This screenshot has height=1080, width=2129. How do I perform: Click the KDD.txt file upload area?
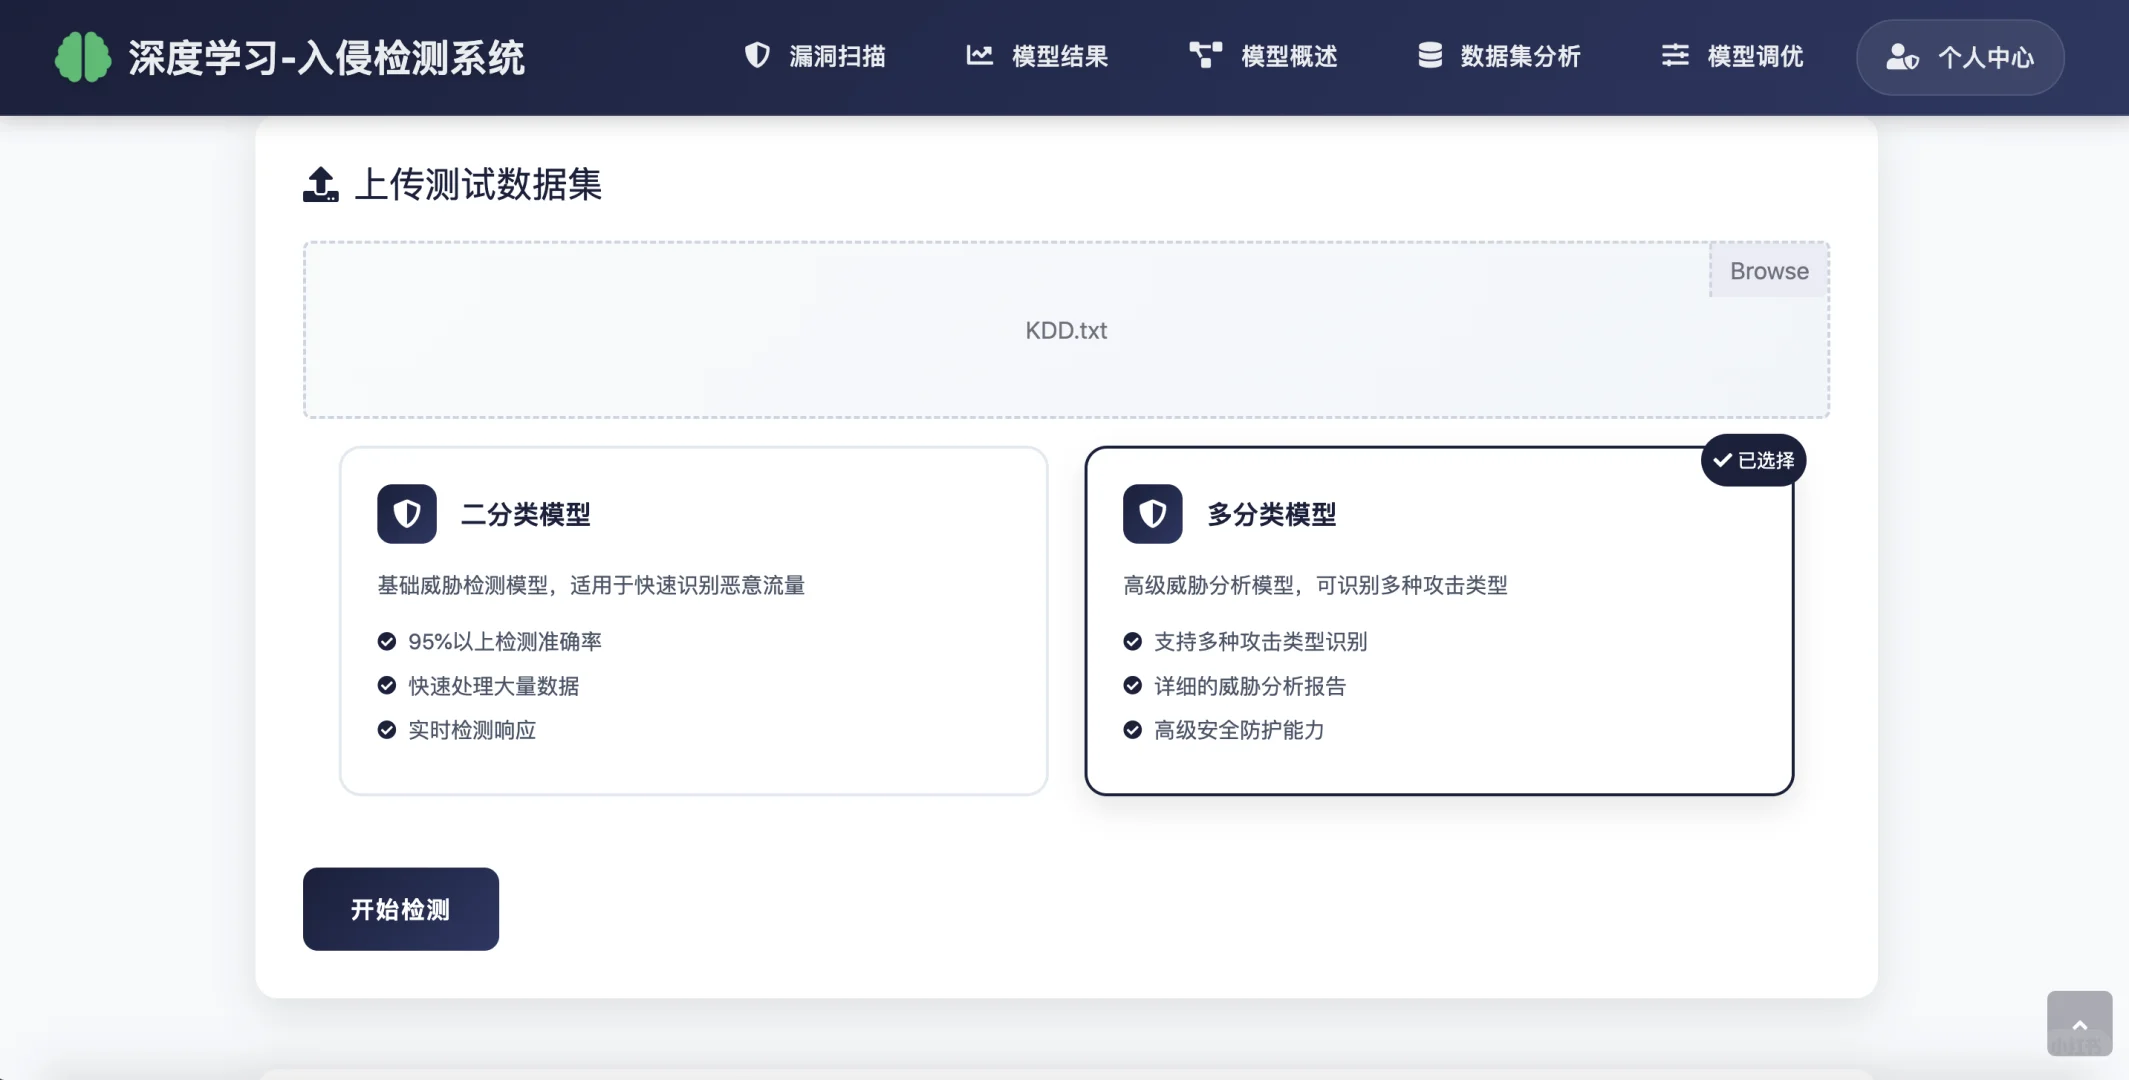pyautogui.click(x=1065, y=330)
